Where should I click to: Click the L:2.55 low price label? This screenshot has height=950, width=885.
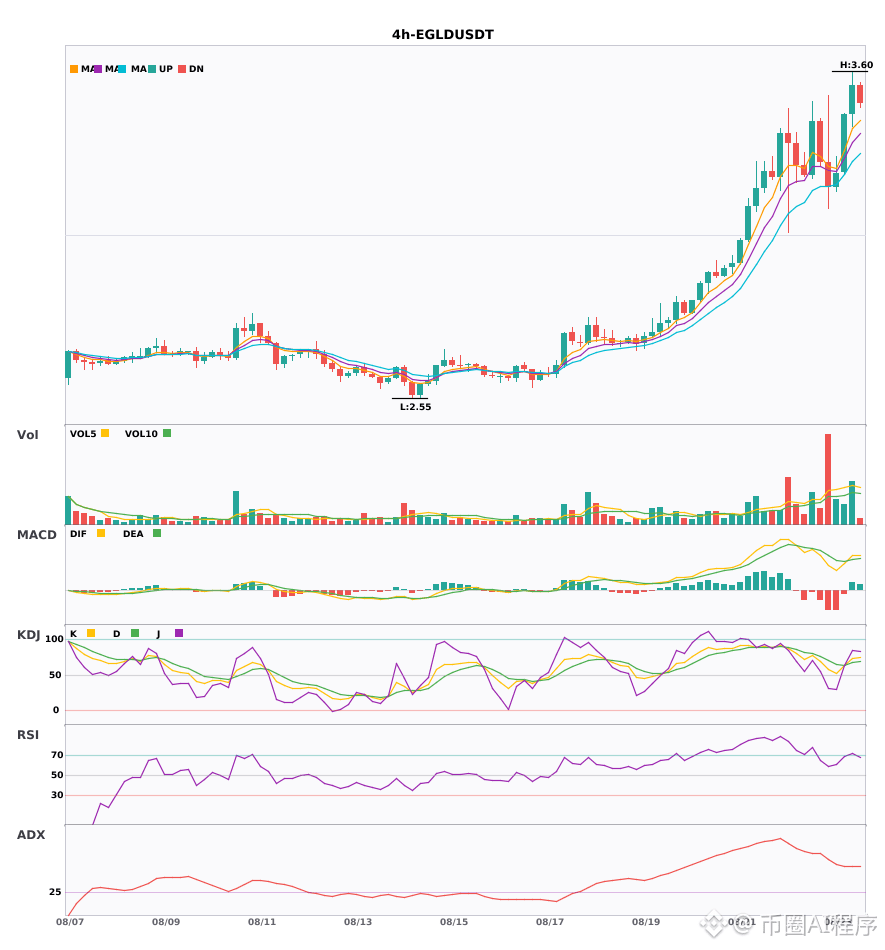416,407
